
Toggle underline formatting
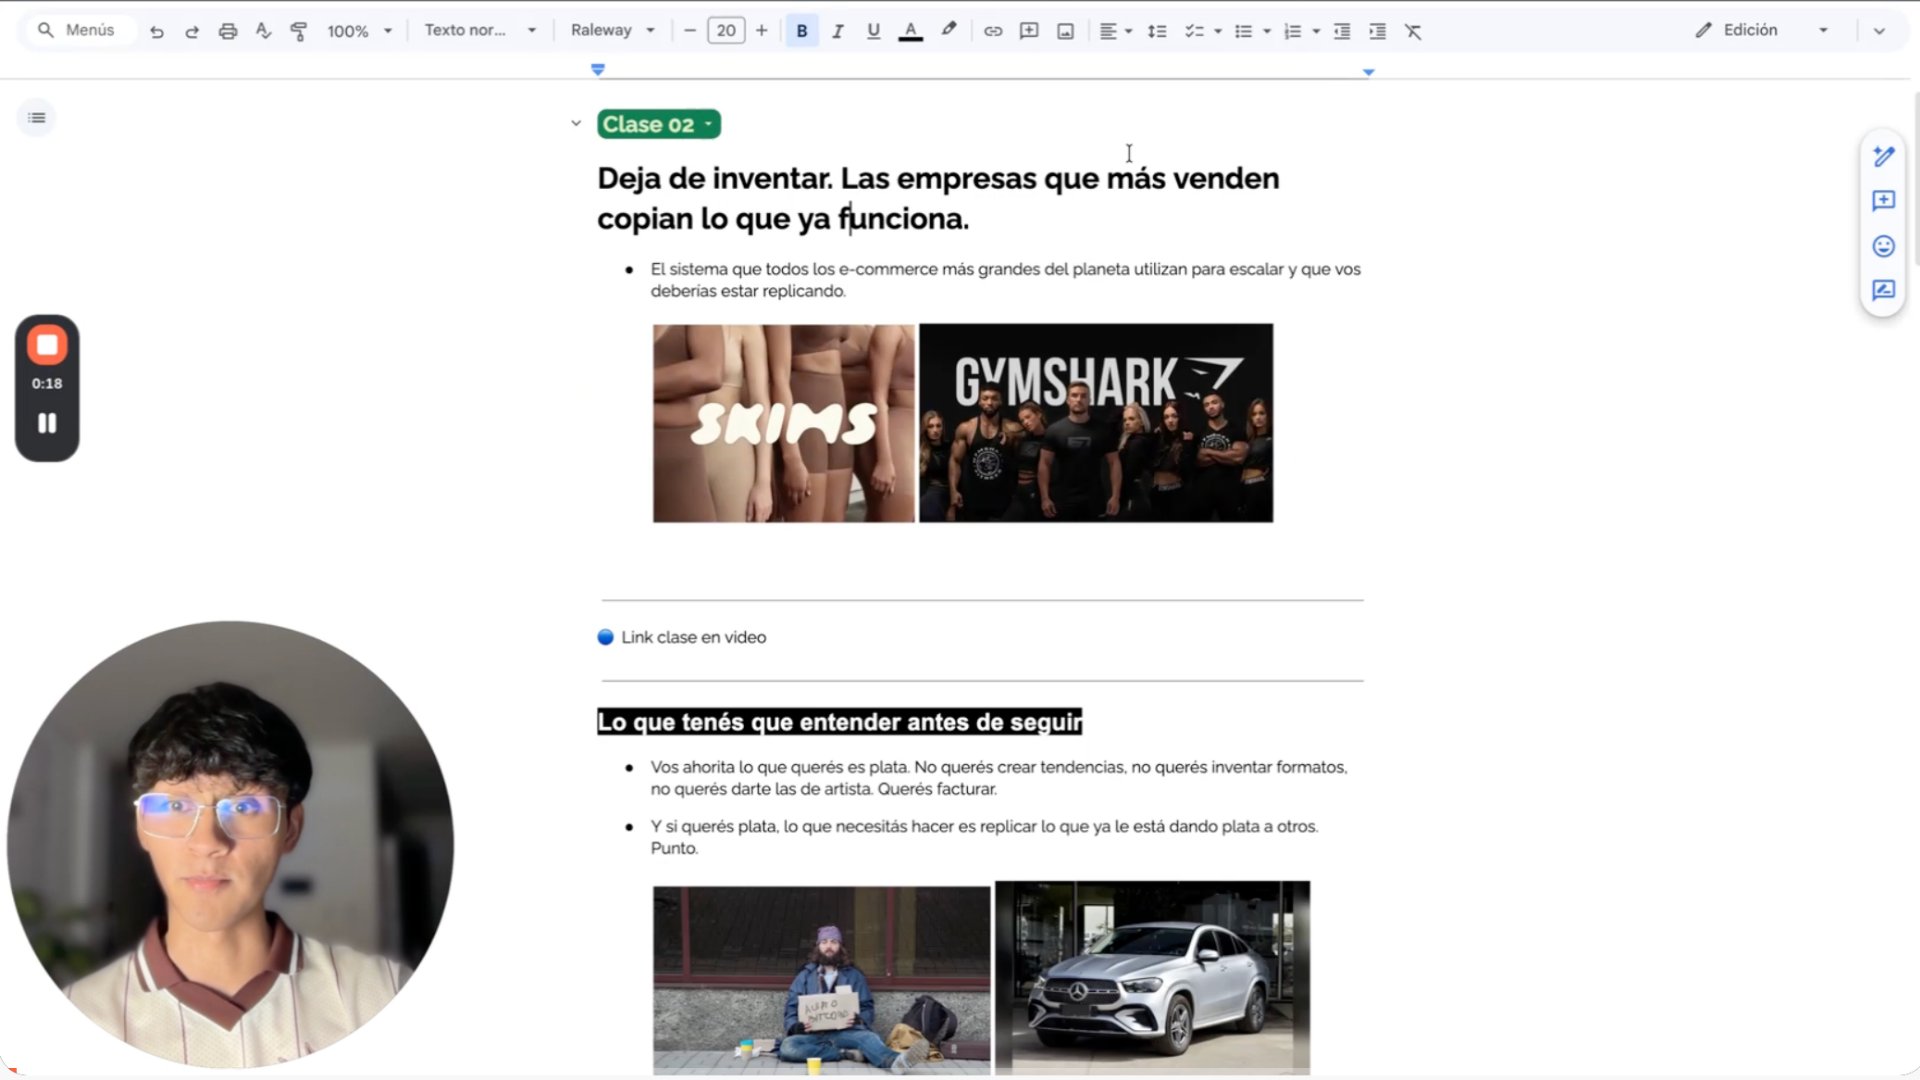[874, 31]
